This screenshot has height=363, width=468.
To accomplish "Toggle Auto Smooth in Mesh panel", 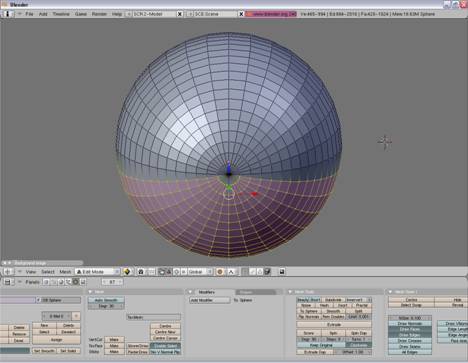I will (x=106, y=300).
